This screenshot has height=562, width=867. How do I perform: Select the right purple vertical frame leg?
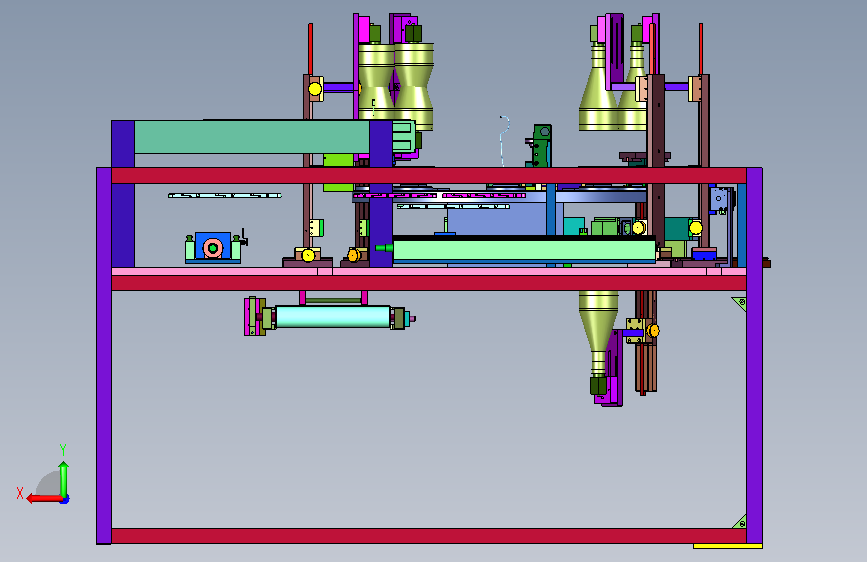[754, 356]
